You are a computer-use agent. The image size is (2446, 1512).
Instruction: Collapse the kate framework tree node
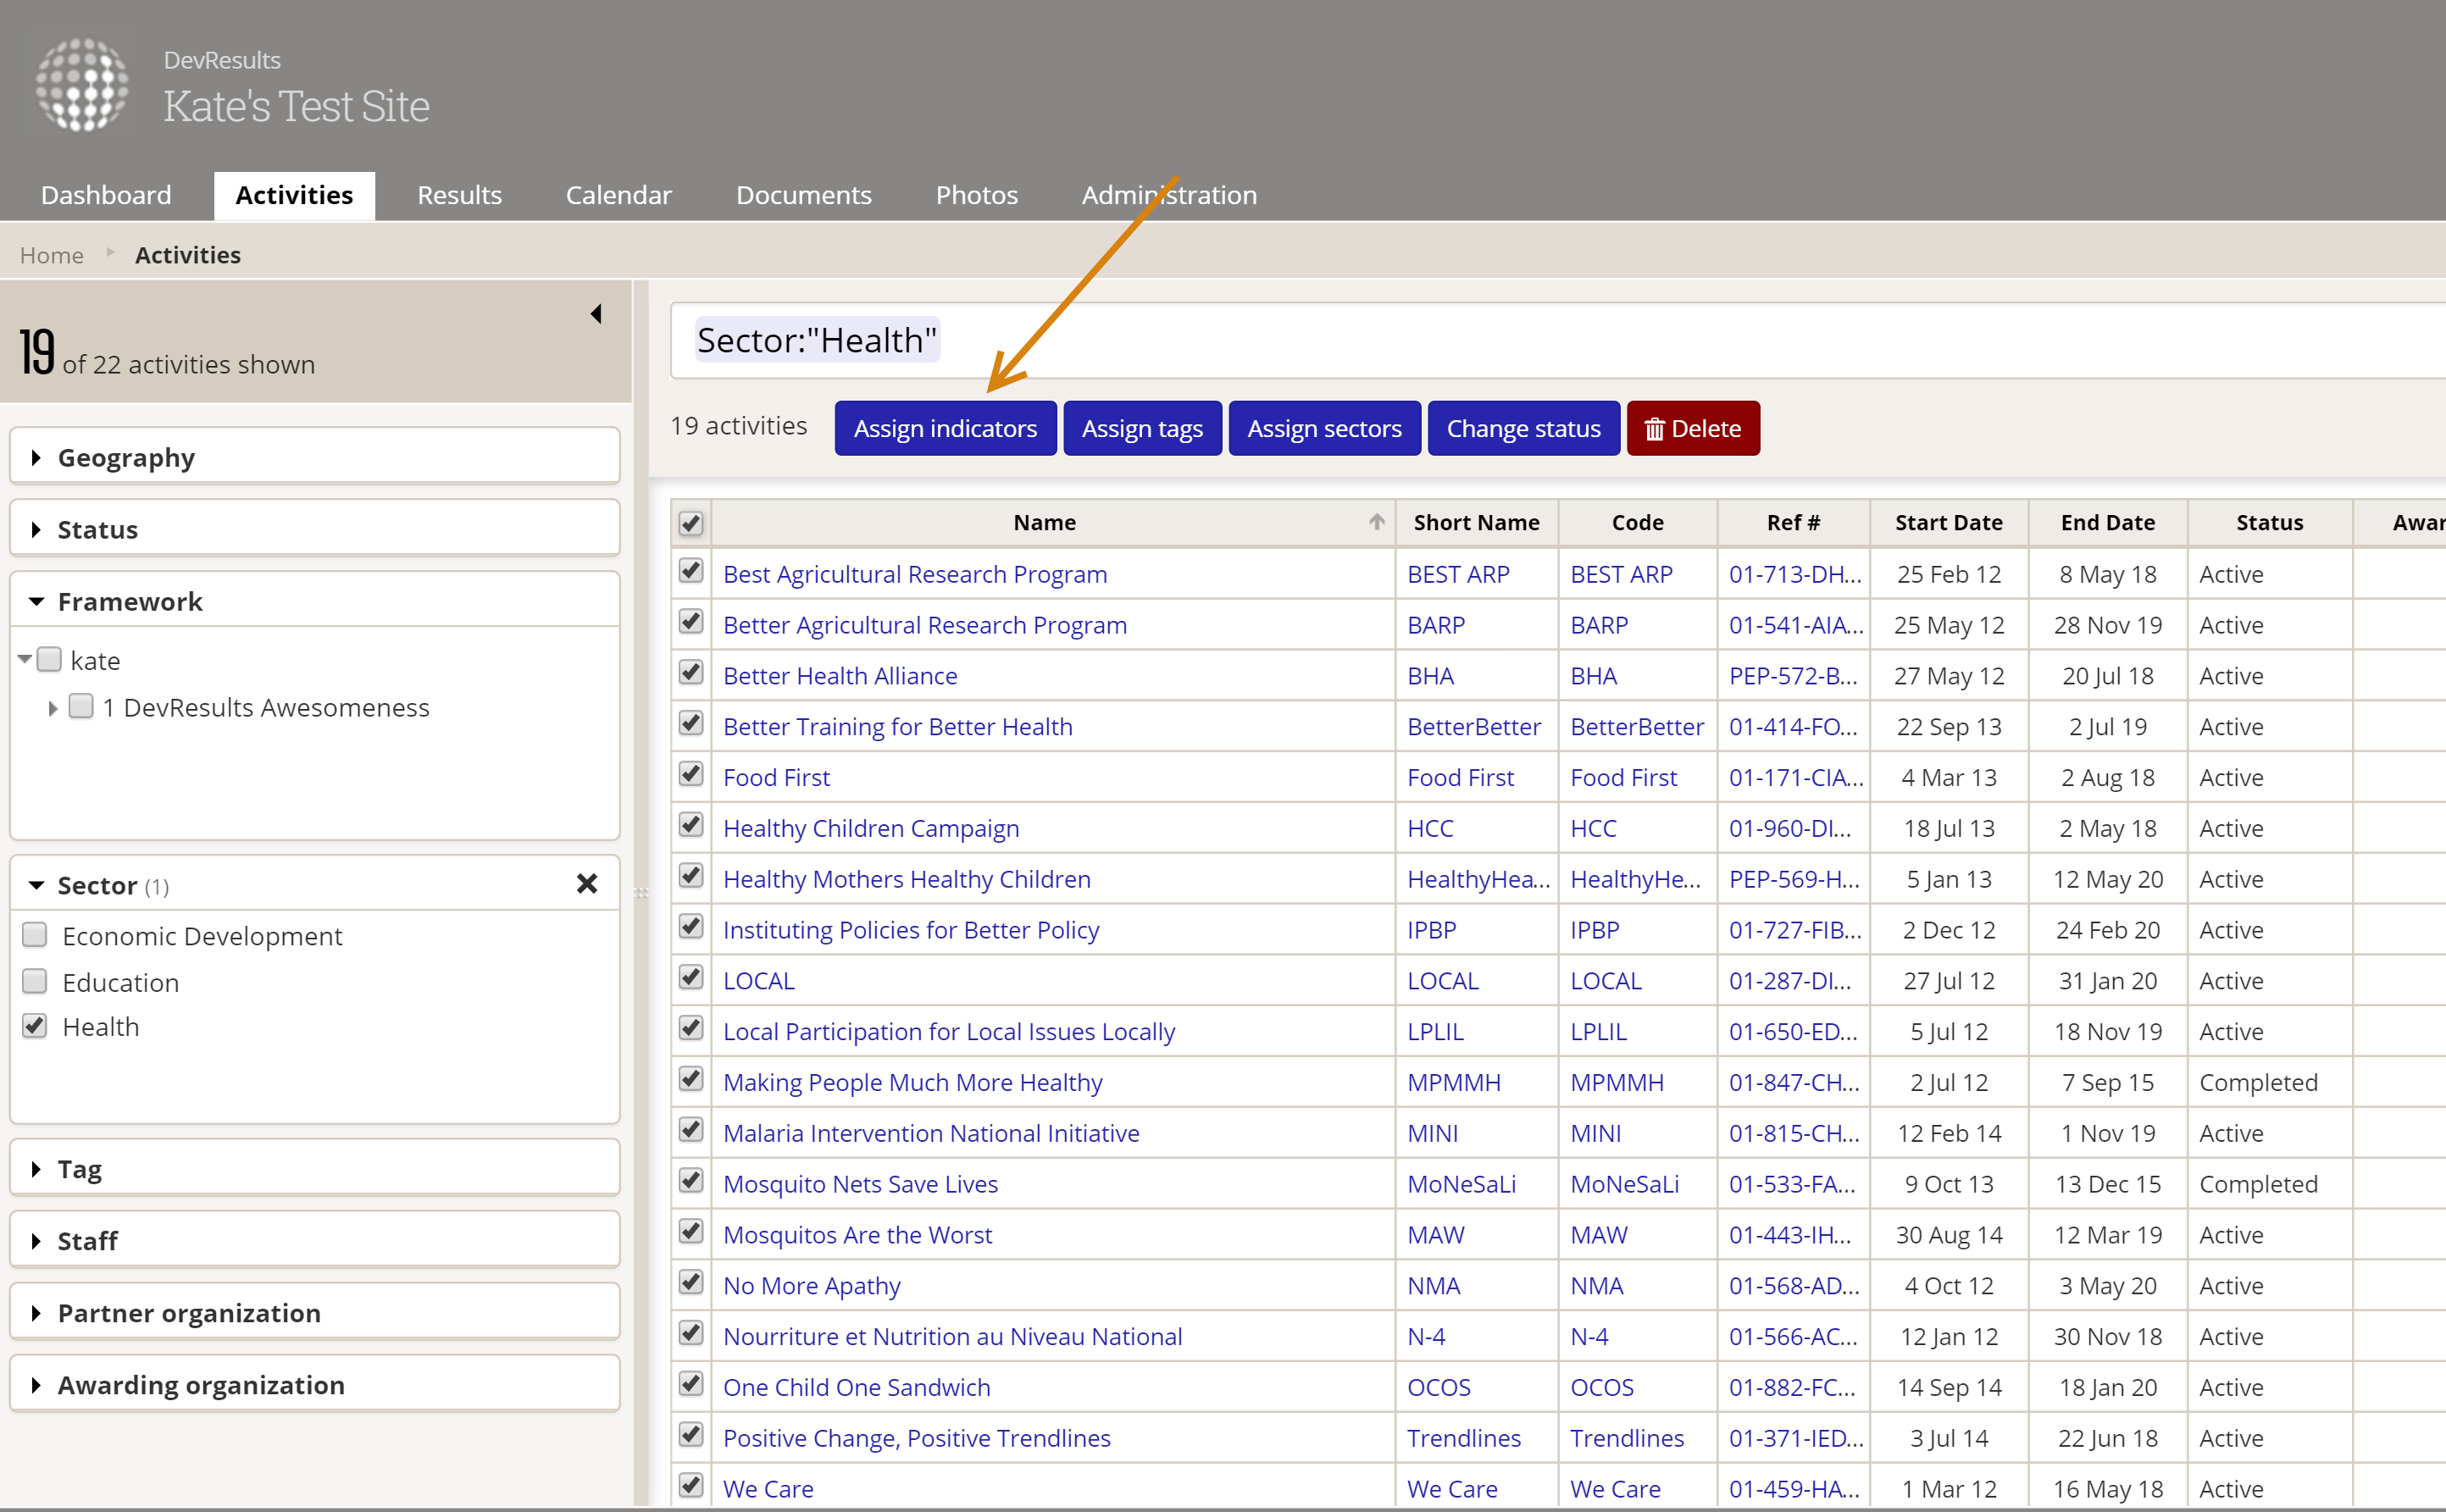(24, 659)
